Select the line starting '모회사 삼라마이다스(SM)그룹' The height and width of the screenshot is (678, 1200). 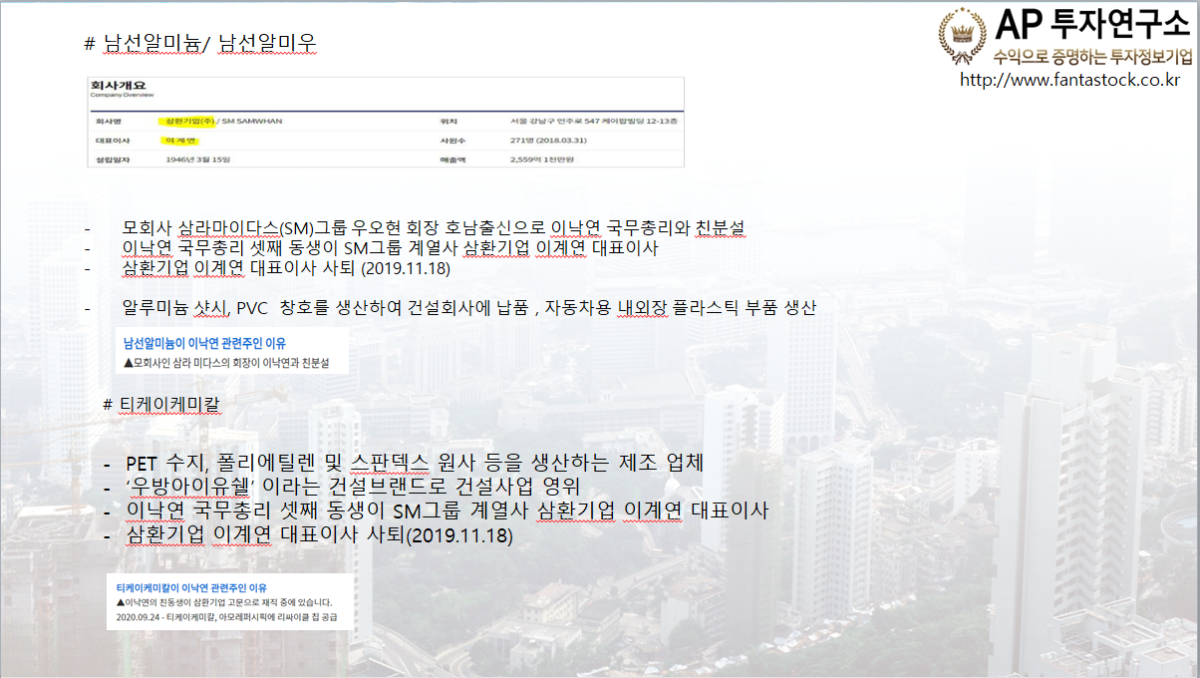coord(432,228)
